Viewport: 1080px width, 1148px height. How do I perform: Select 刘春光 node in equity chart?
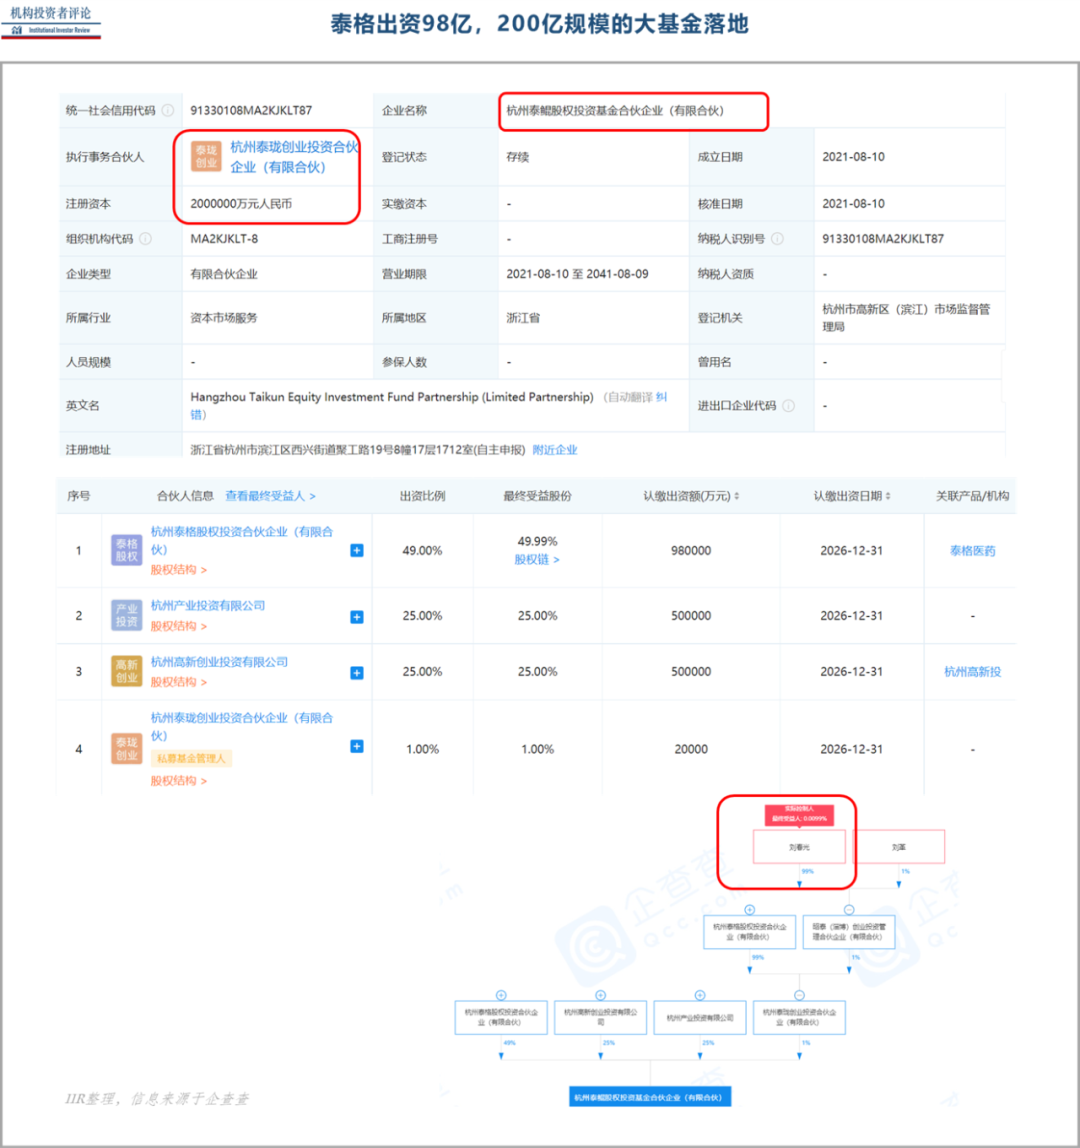(x=800, y=846)
